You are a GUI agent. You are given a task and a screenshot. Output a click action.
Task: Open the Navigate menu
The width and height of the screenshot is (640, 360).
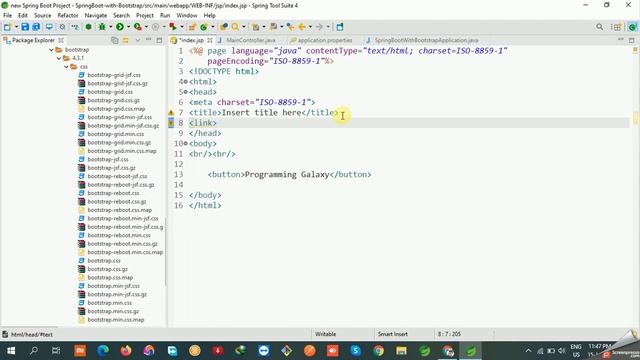[x=96, y=16]
